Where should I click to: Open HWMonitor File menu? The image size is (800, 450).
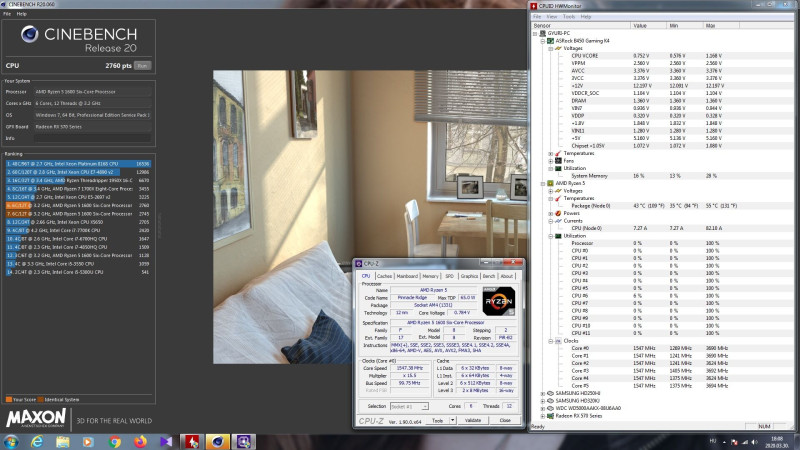point(537,17)
